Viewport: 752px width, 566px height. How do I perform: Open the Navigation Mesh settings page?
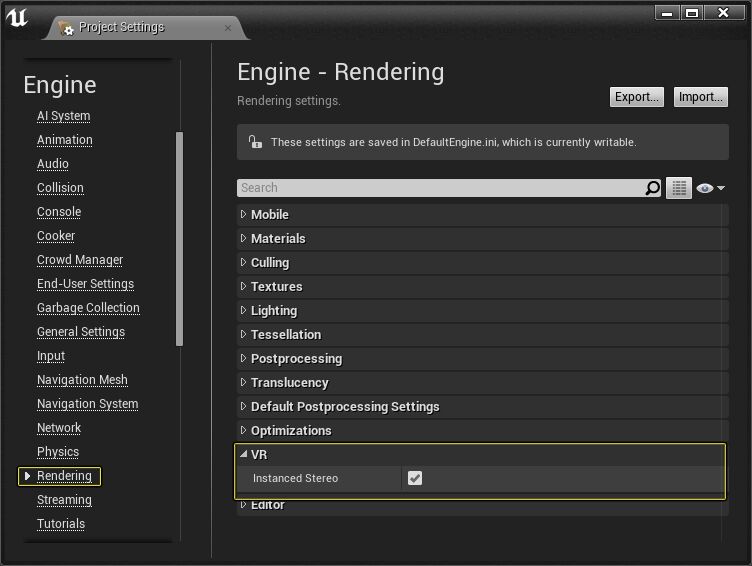point(82,380)
